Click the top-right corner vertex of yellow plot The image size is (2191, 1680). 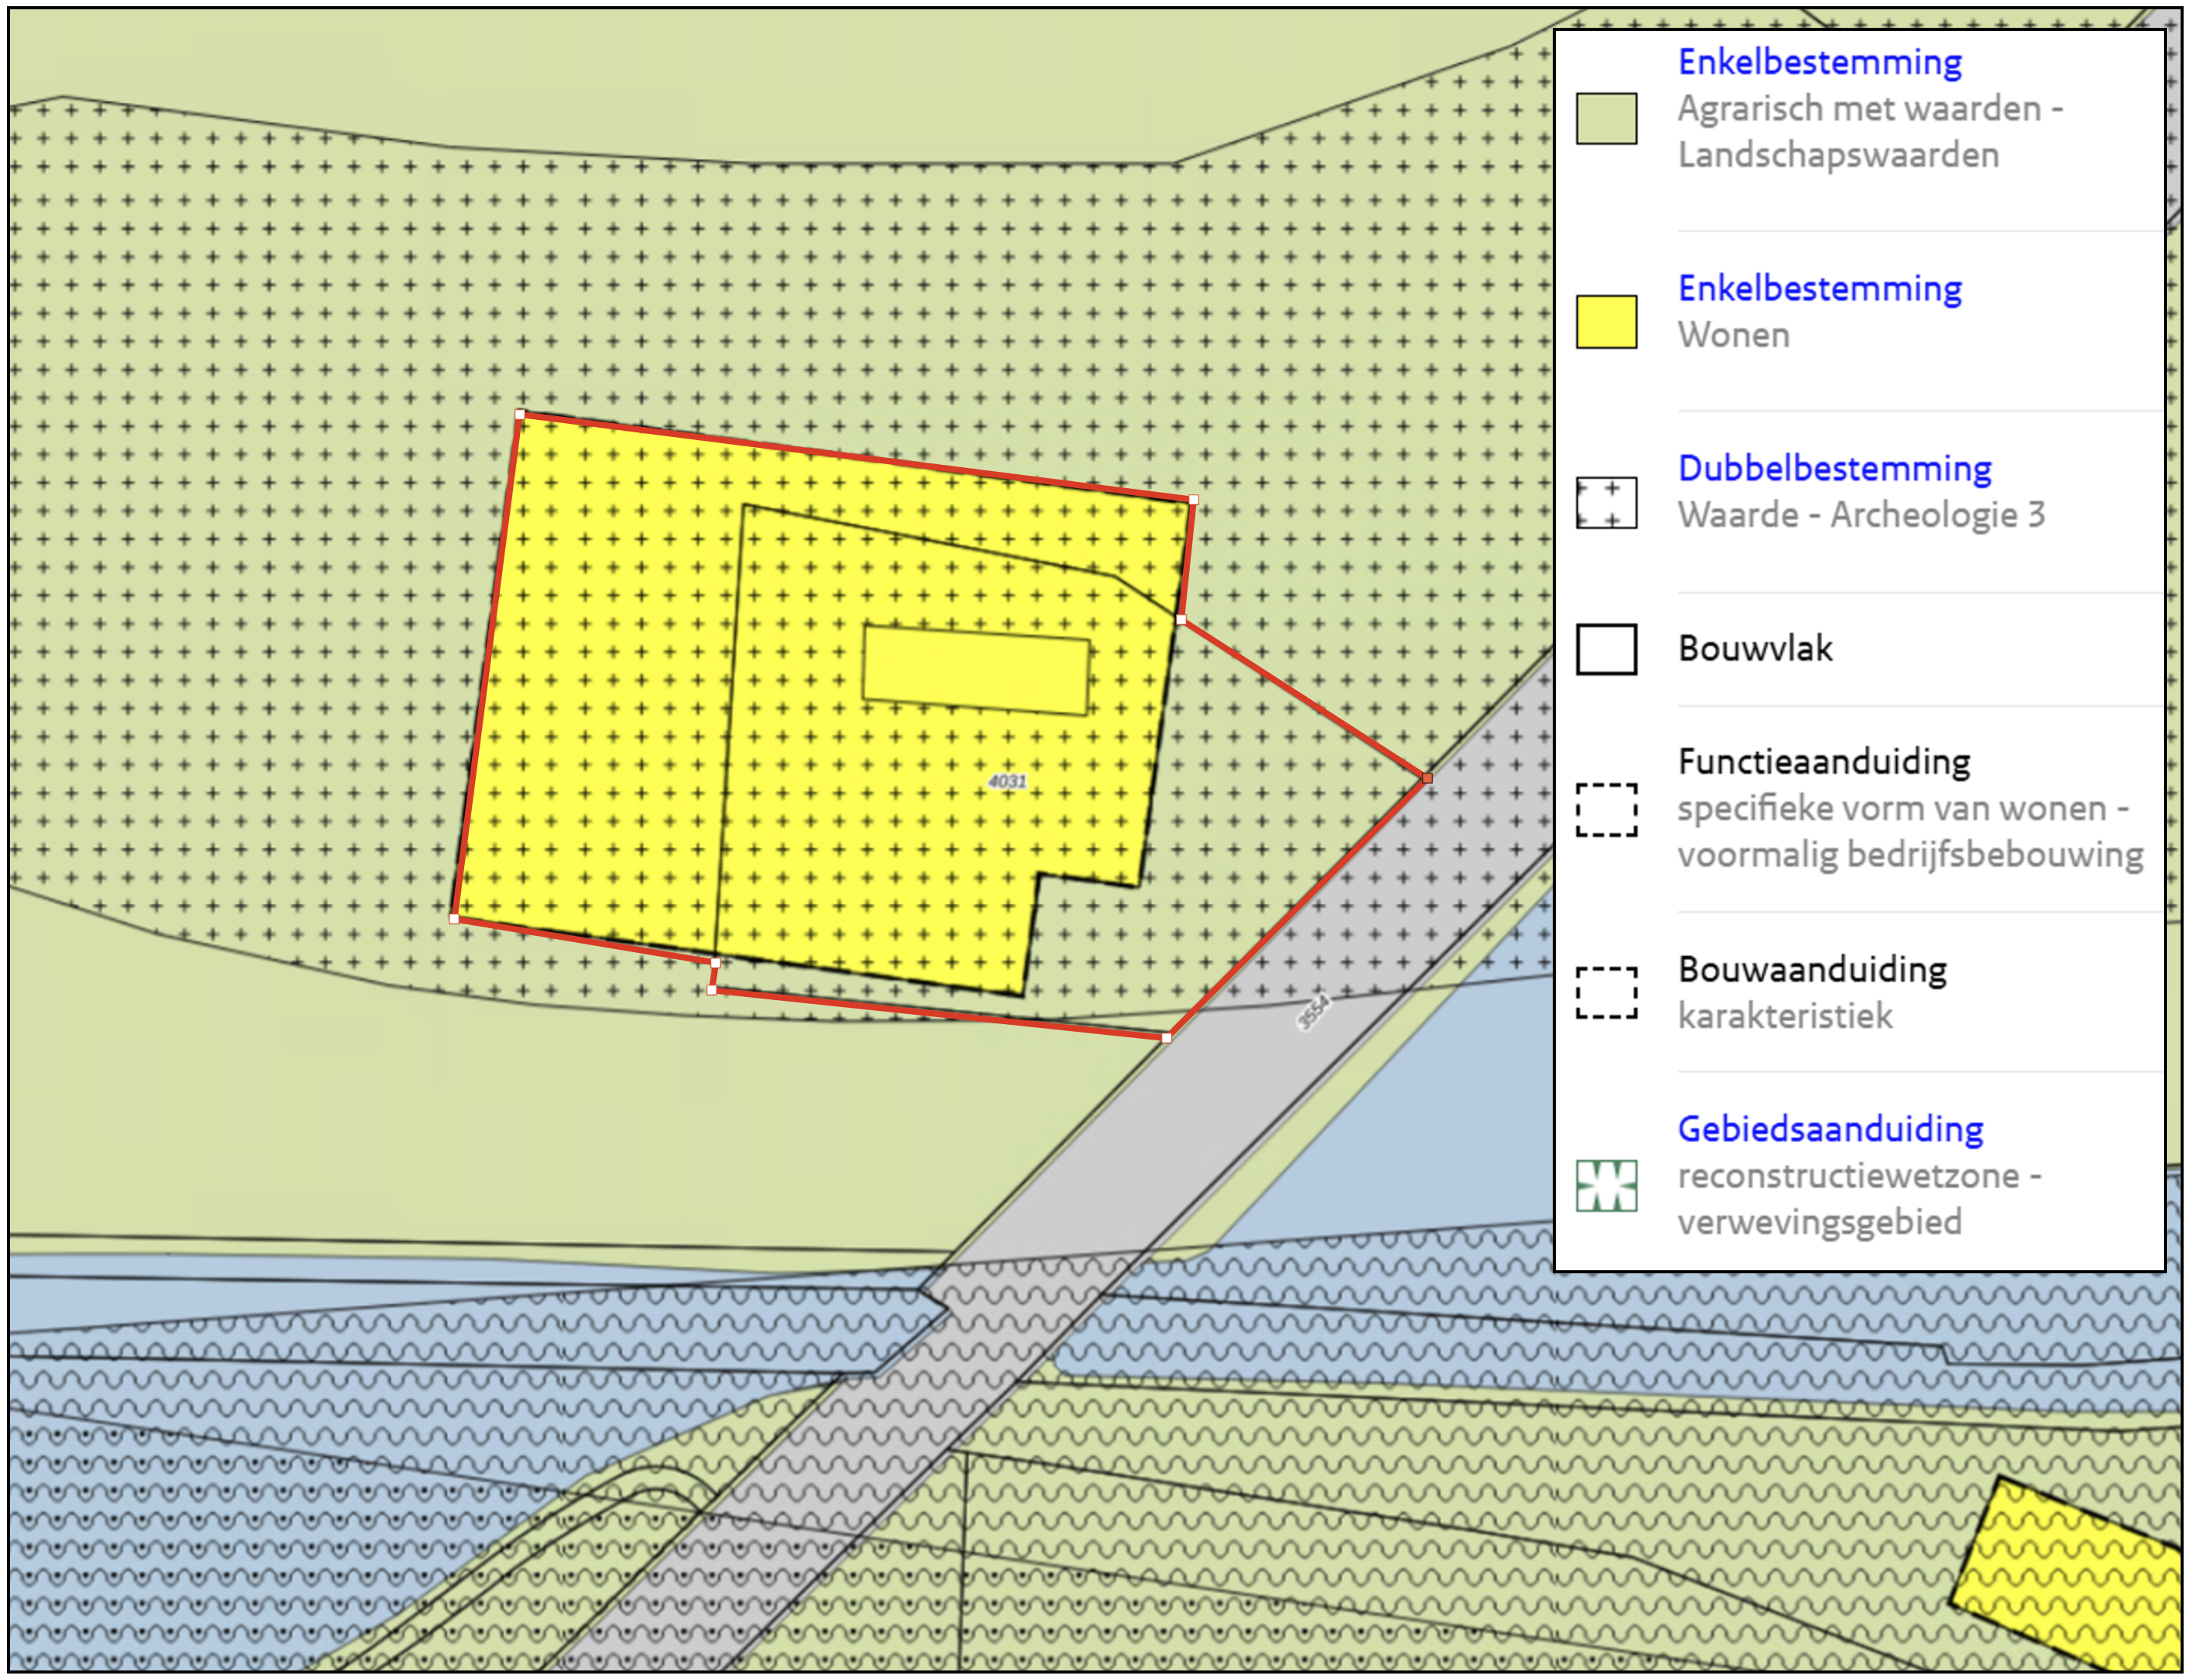click(x=1193, y=499)
